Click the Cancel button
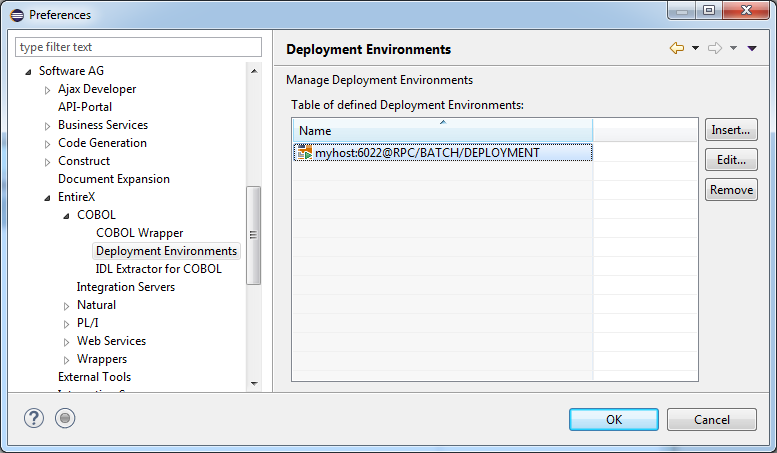Viewport: 777px width, 453px height. tap(712, 420)
